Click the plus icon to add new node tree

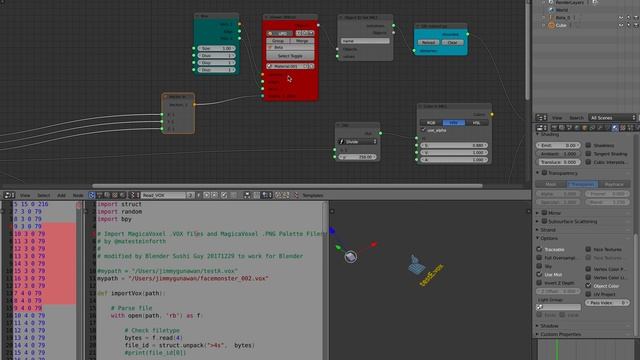(x=206, y=195)
